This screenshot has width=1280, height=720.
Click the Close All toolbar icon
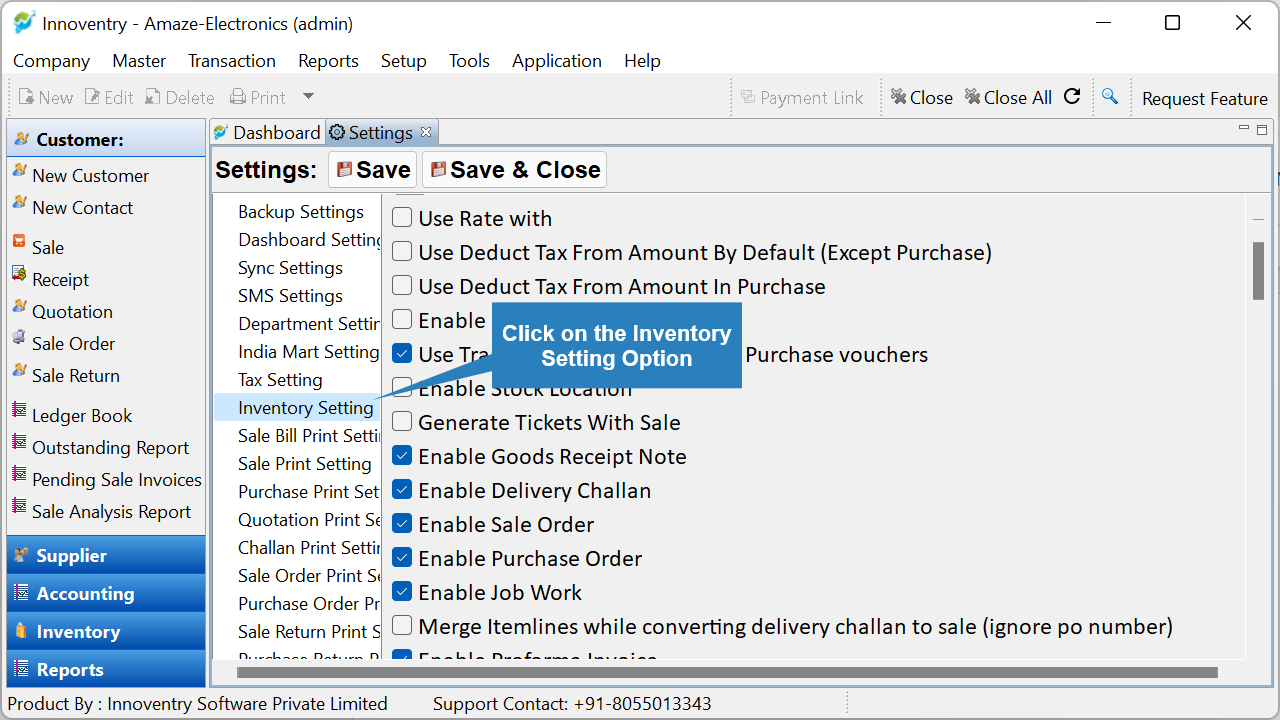972,97
